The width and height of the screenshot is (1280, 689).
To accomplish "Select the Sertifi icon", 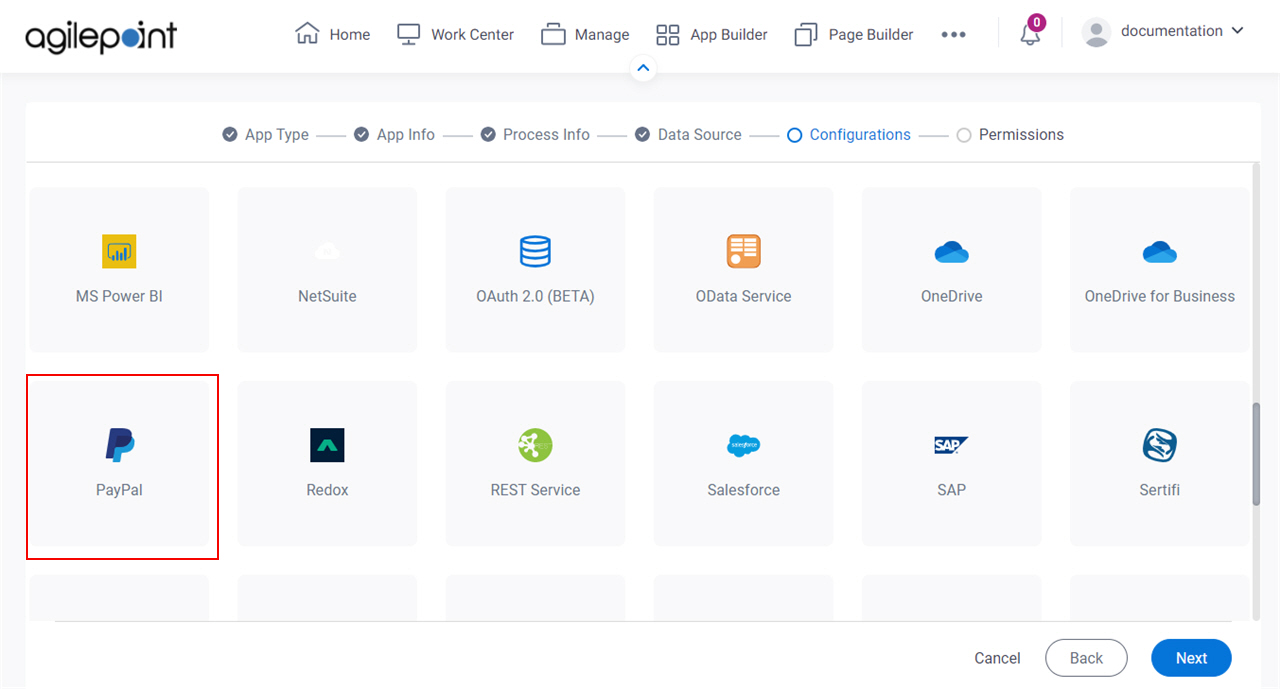I will tap(1159, 445).
